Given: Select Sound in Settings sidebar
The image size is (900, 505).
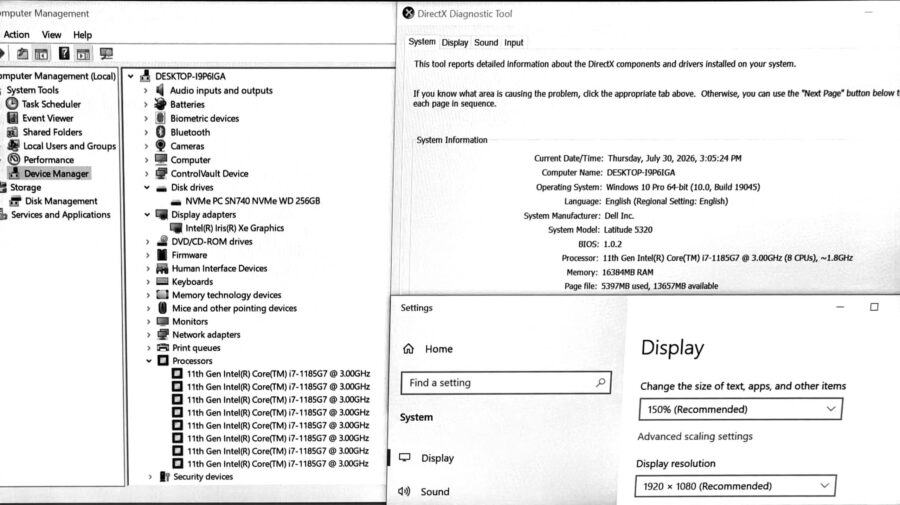Looking at the screenshot, I should click(435, 491).
